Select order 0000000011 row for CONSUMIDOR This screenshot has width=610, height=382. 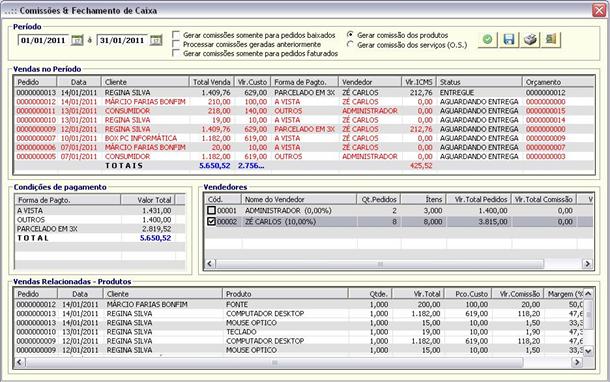click(303, 111)
